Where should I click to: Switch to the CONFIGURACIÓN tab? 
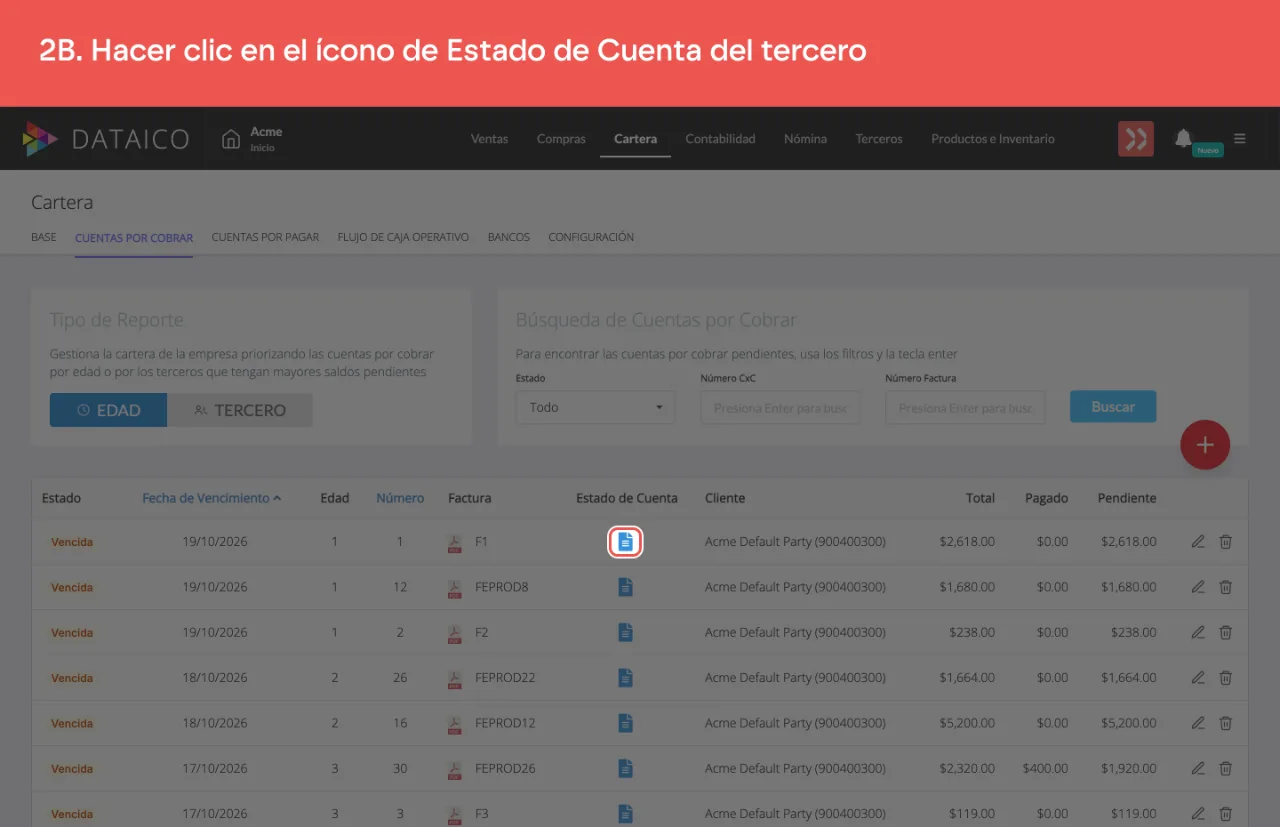point(591,237)
